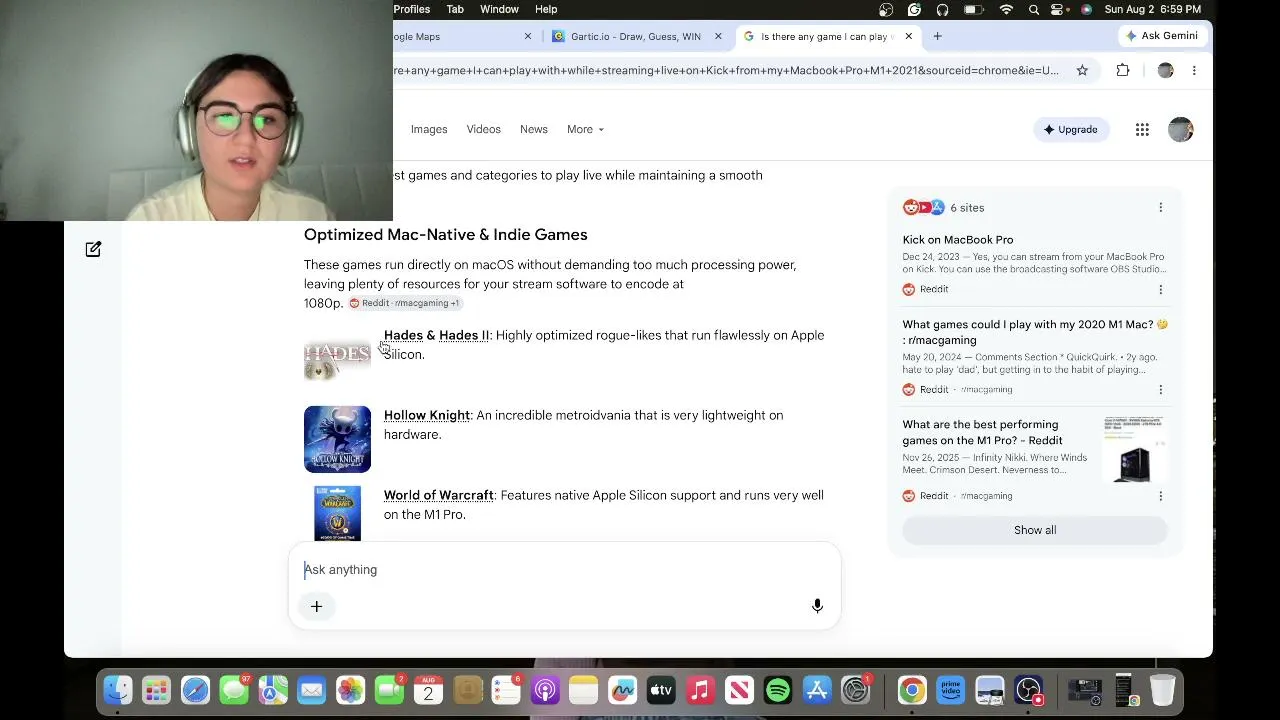Open the Help menu
The width and height of the screenshot is (1280, 720).
coord(546,9)
